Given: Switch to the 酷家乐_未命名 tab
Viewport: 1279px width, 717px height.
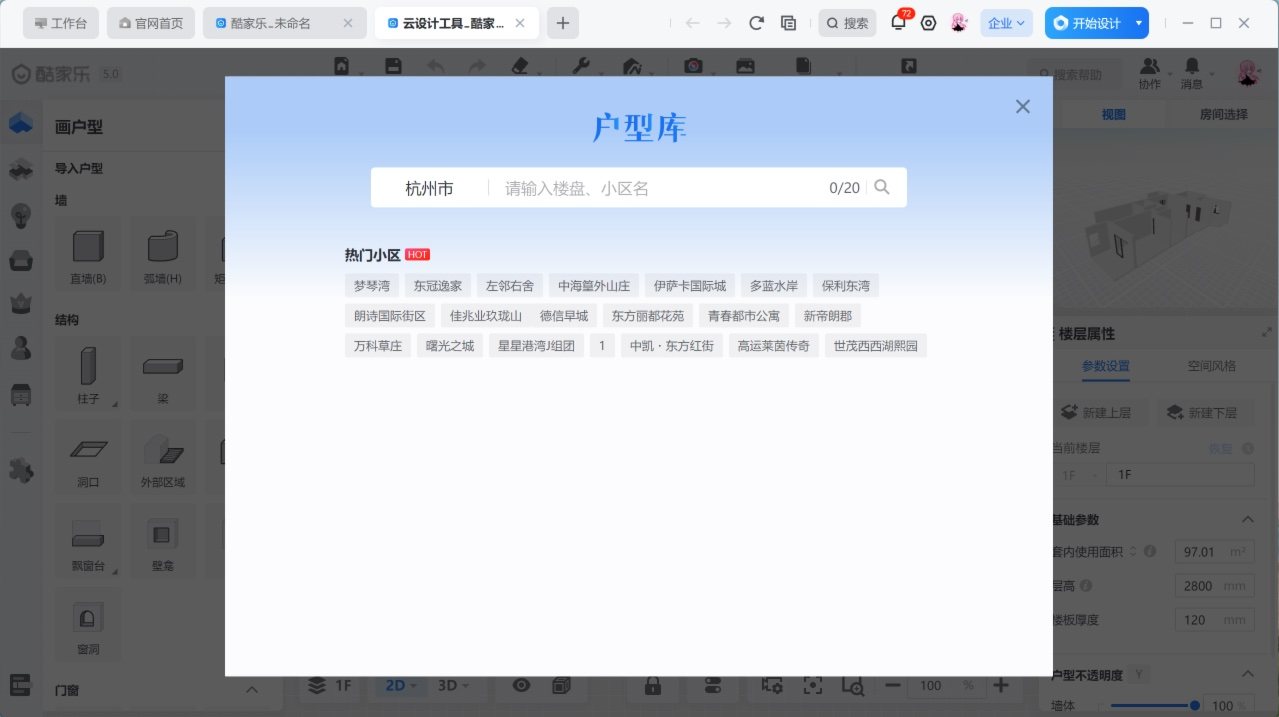Looking at the screenshot, I should pyautogui.click(x=285, y=23).
